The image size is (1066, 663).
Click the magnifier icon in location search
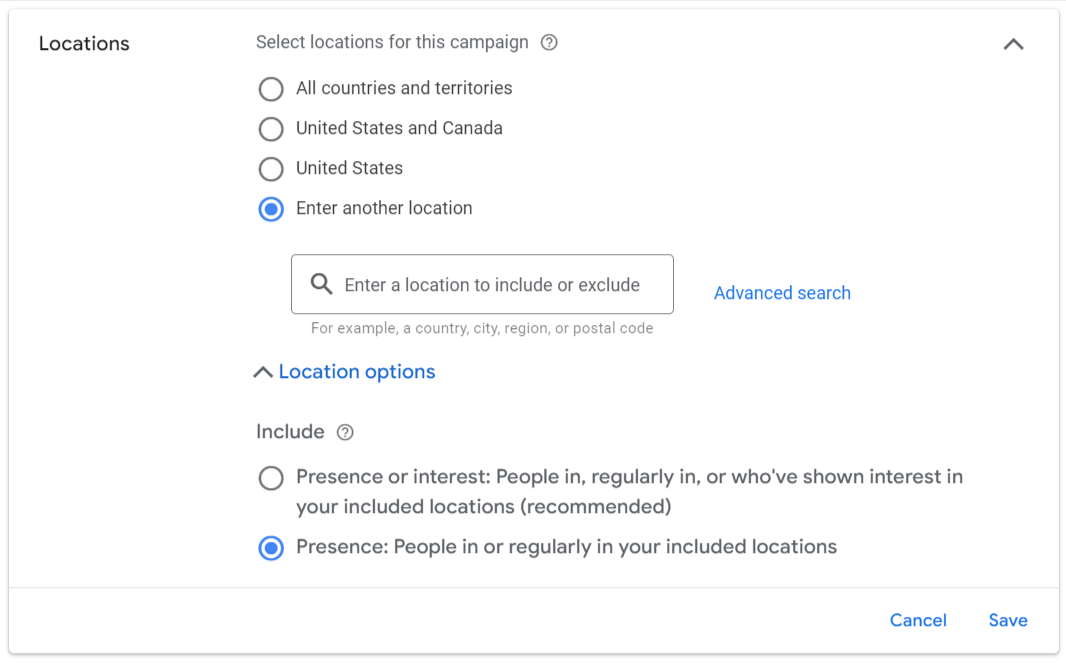(x=322, y=284)
